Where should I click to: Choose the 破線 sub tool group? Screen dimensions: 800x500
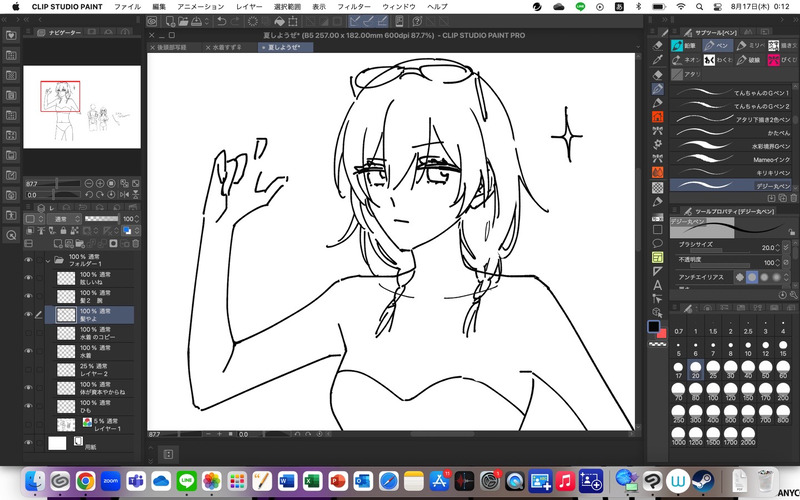point(749,60)
